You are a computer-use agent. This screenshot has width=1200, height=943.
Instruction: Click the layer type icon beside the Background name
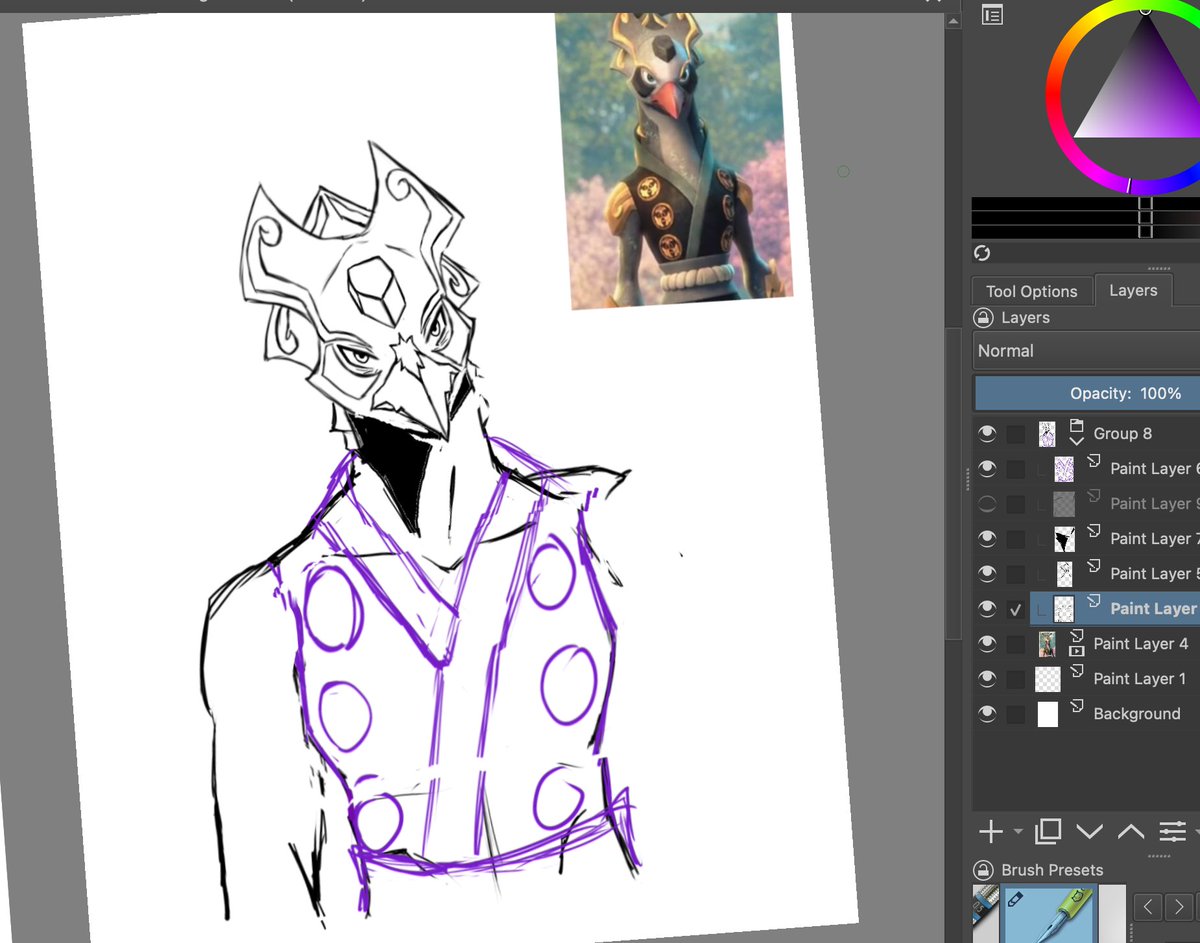click(1077, 706)
